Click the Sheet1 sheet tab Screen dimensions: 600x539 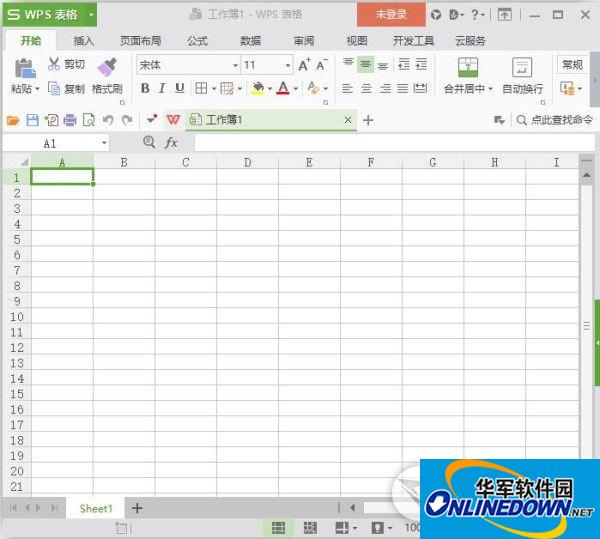coord(96,508)
